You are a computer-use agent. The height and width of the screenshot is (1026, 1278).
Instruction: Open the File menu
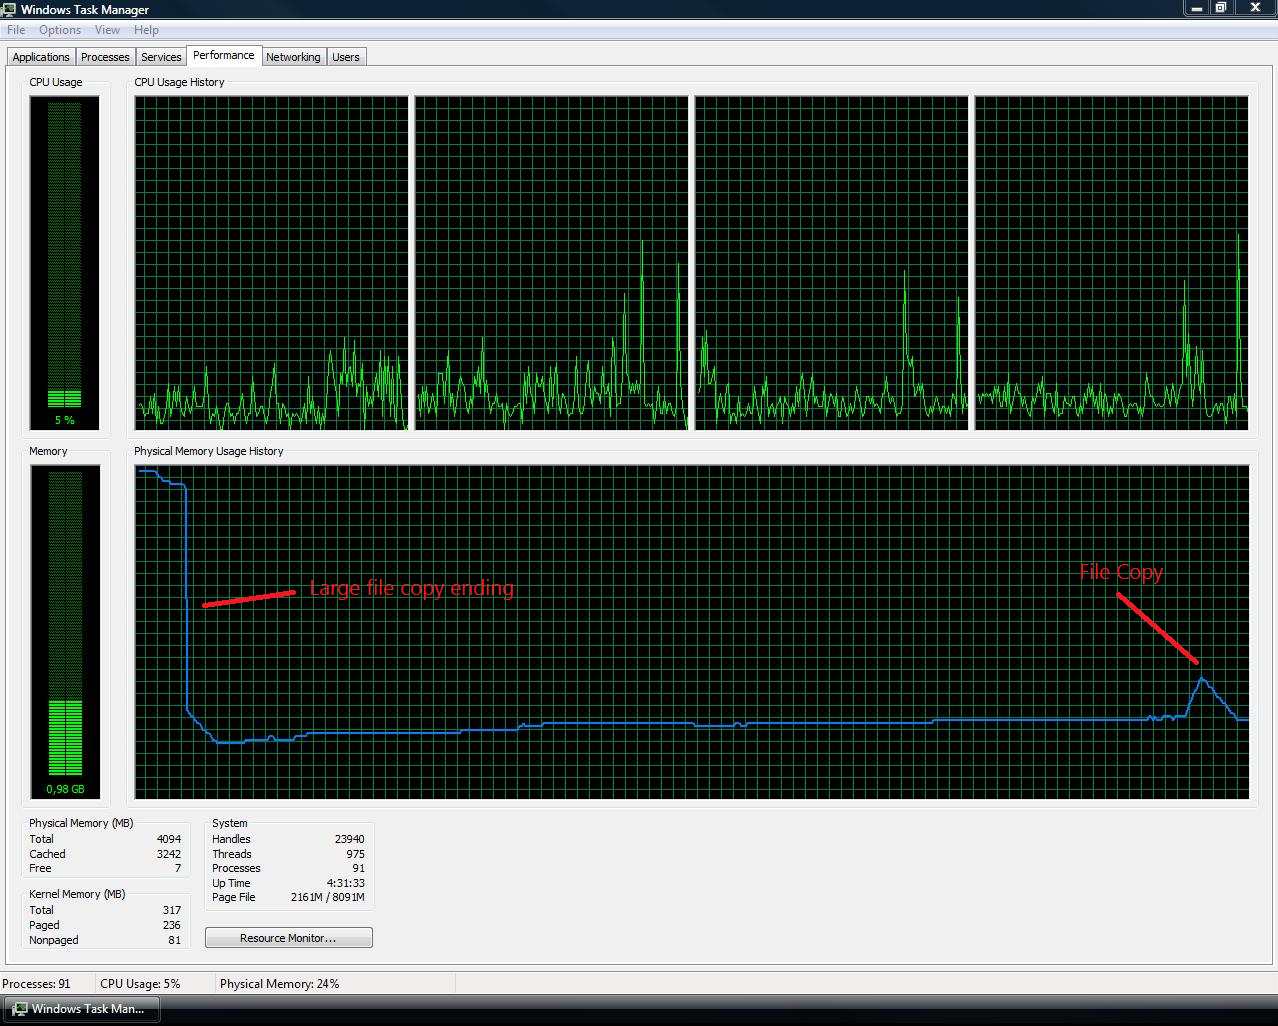[15, 30]
